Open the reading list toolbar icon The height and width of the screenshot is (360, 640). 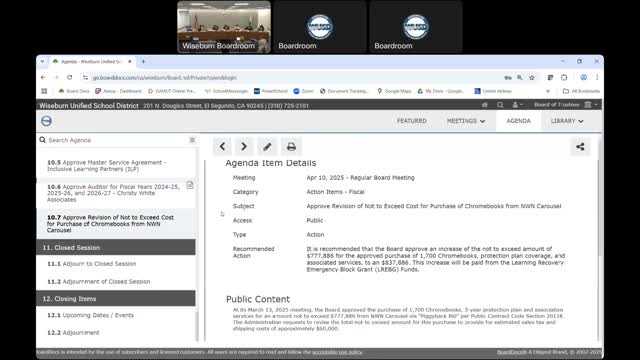(x=550, y=78)
